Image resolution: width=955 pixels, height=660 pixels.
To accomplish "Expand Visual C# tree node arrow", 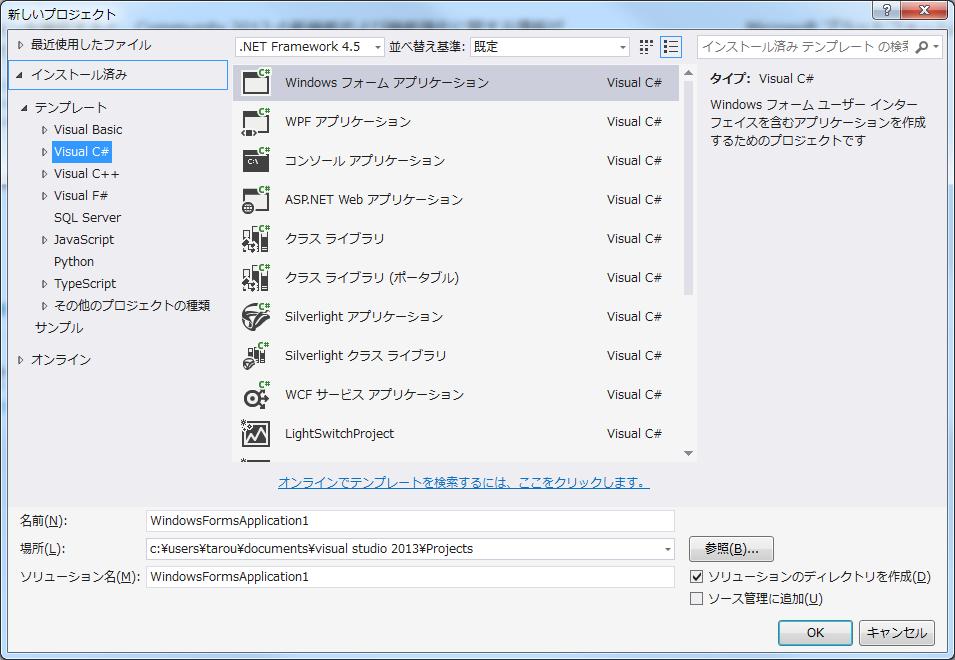I will click(44, 152).
